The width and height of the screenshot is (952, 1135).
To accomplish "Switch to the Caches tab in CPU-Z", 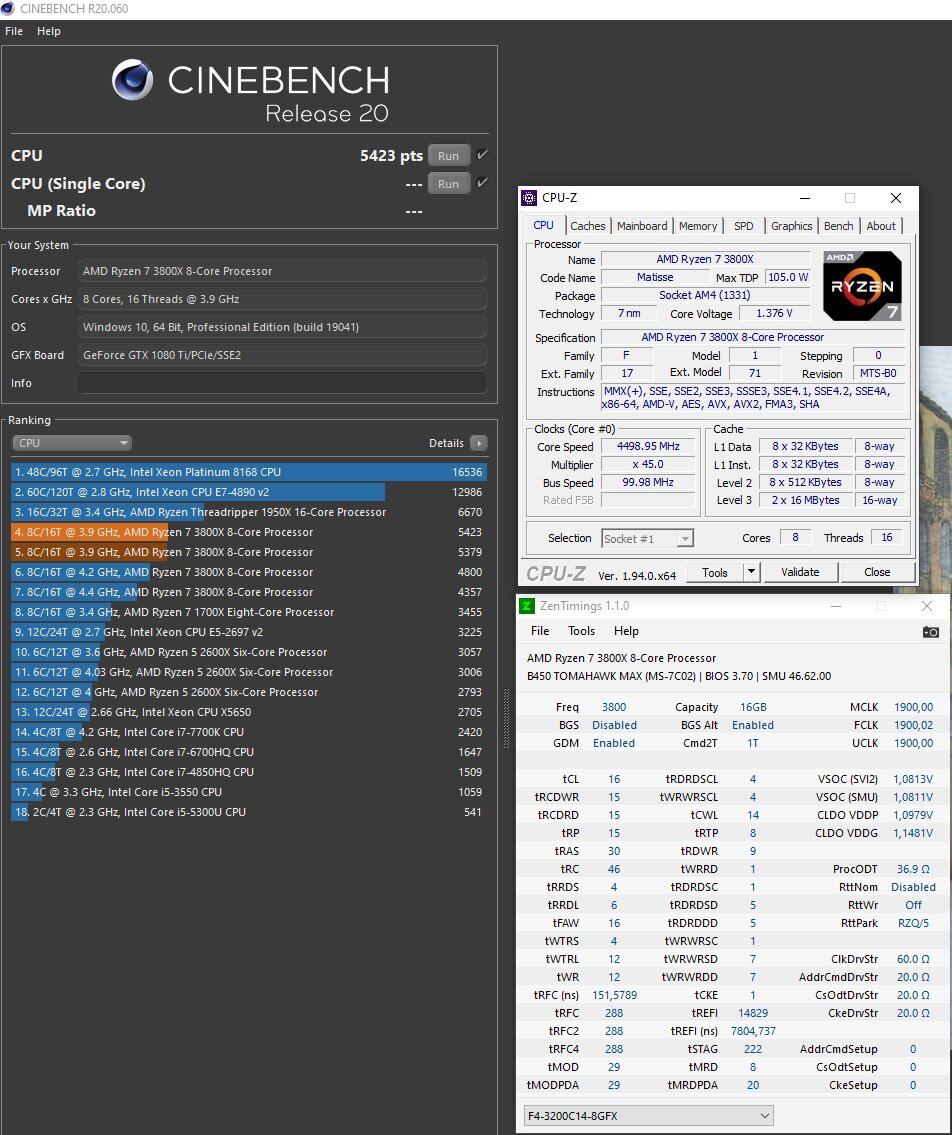I will click(x=587, y=226).
